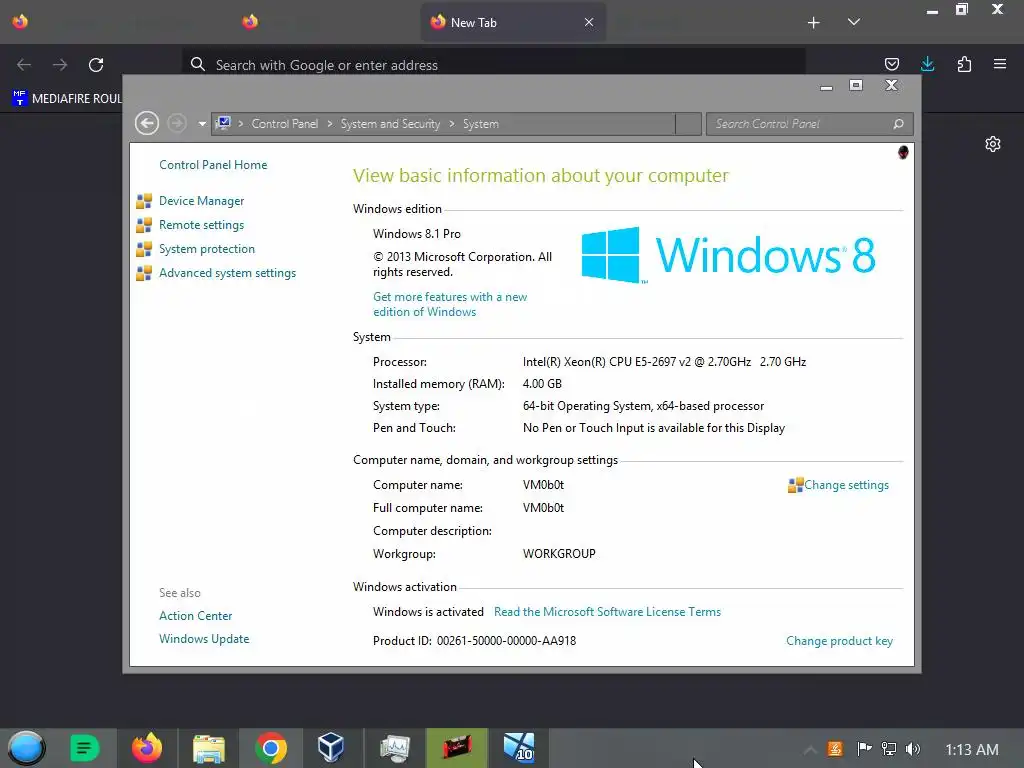Open Remote settings link

201,225
